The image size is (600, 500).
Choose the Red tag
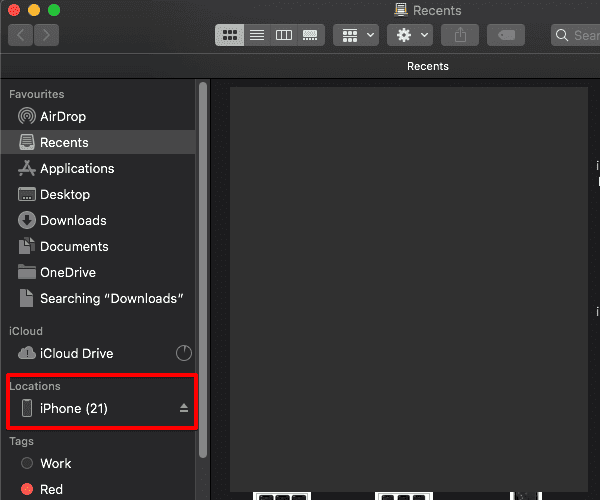coord(51,489)
